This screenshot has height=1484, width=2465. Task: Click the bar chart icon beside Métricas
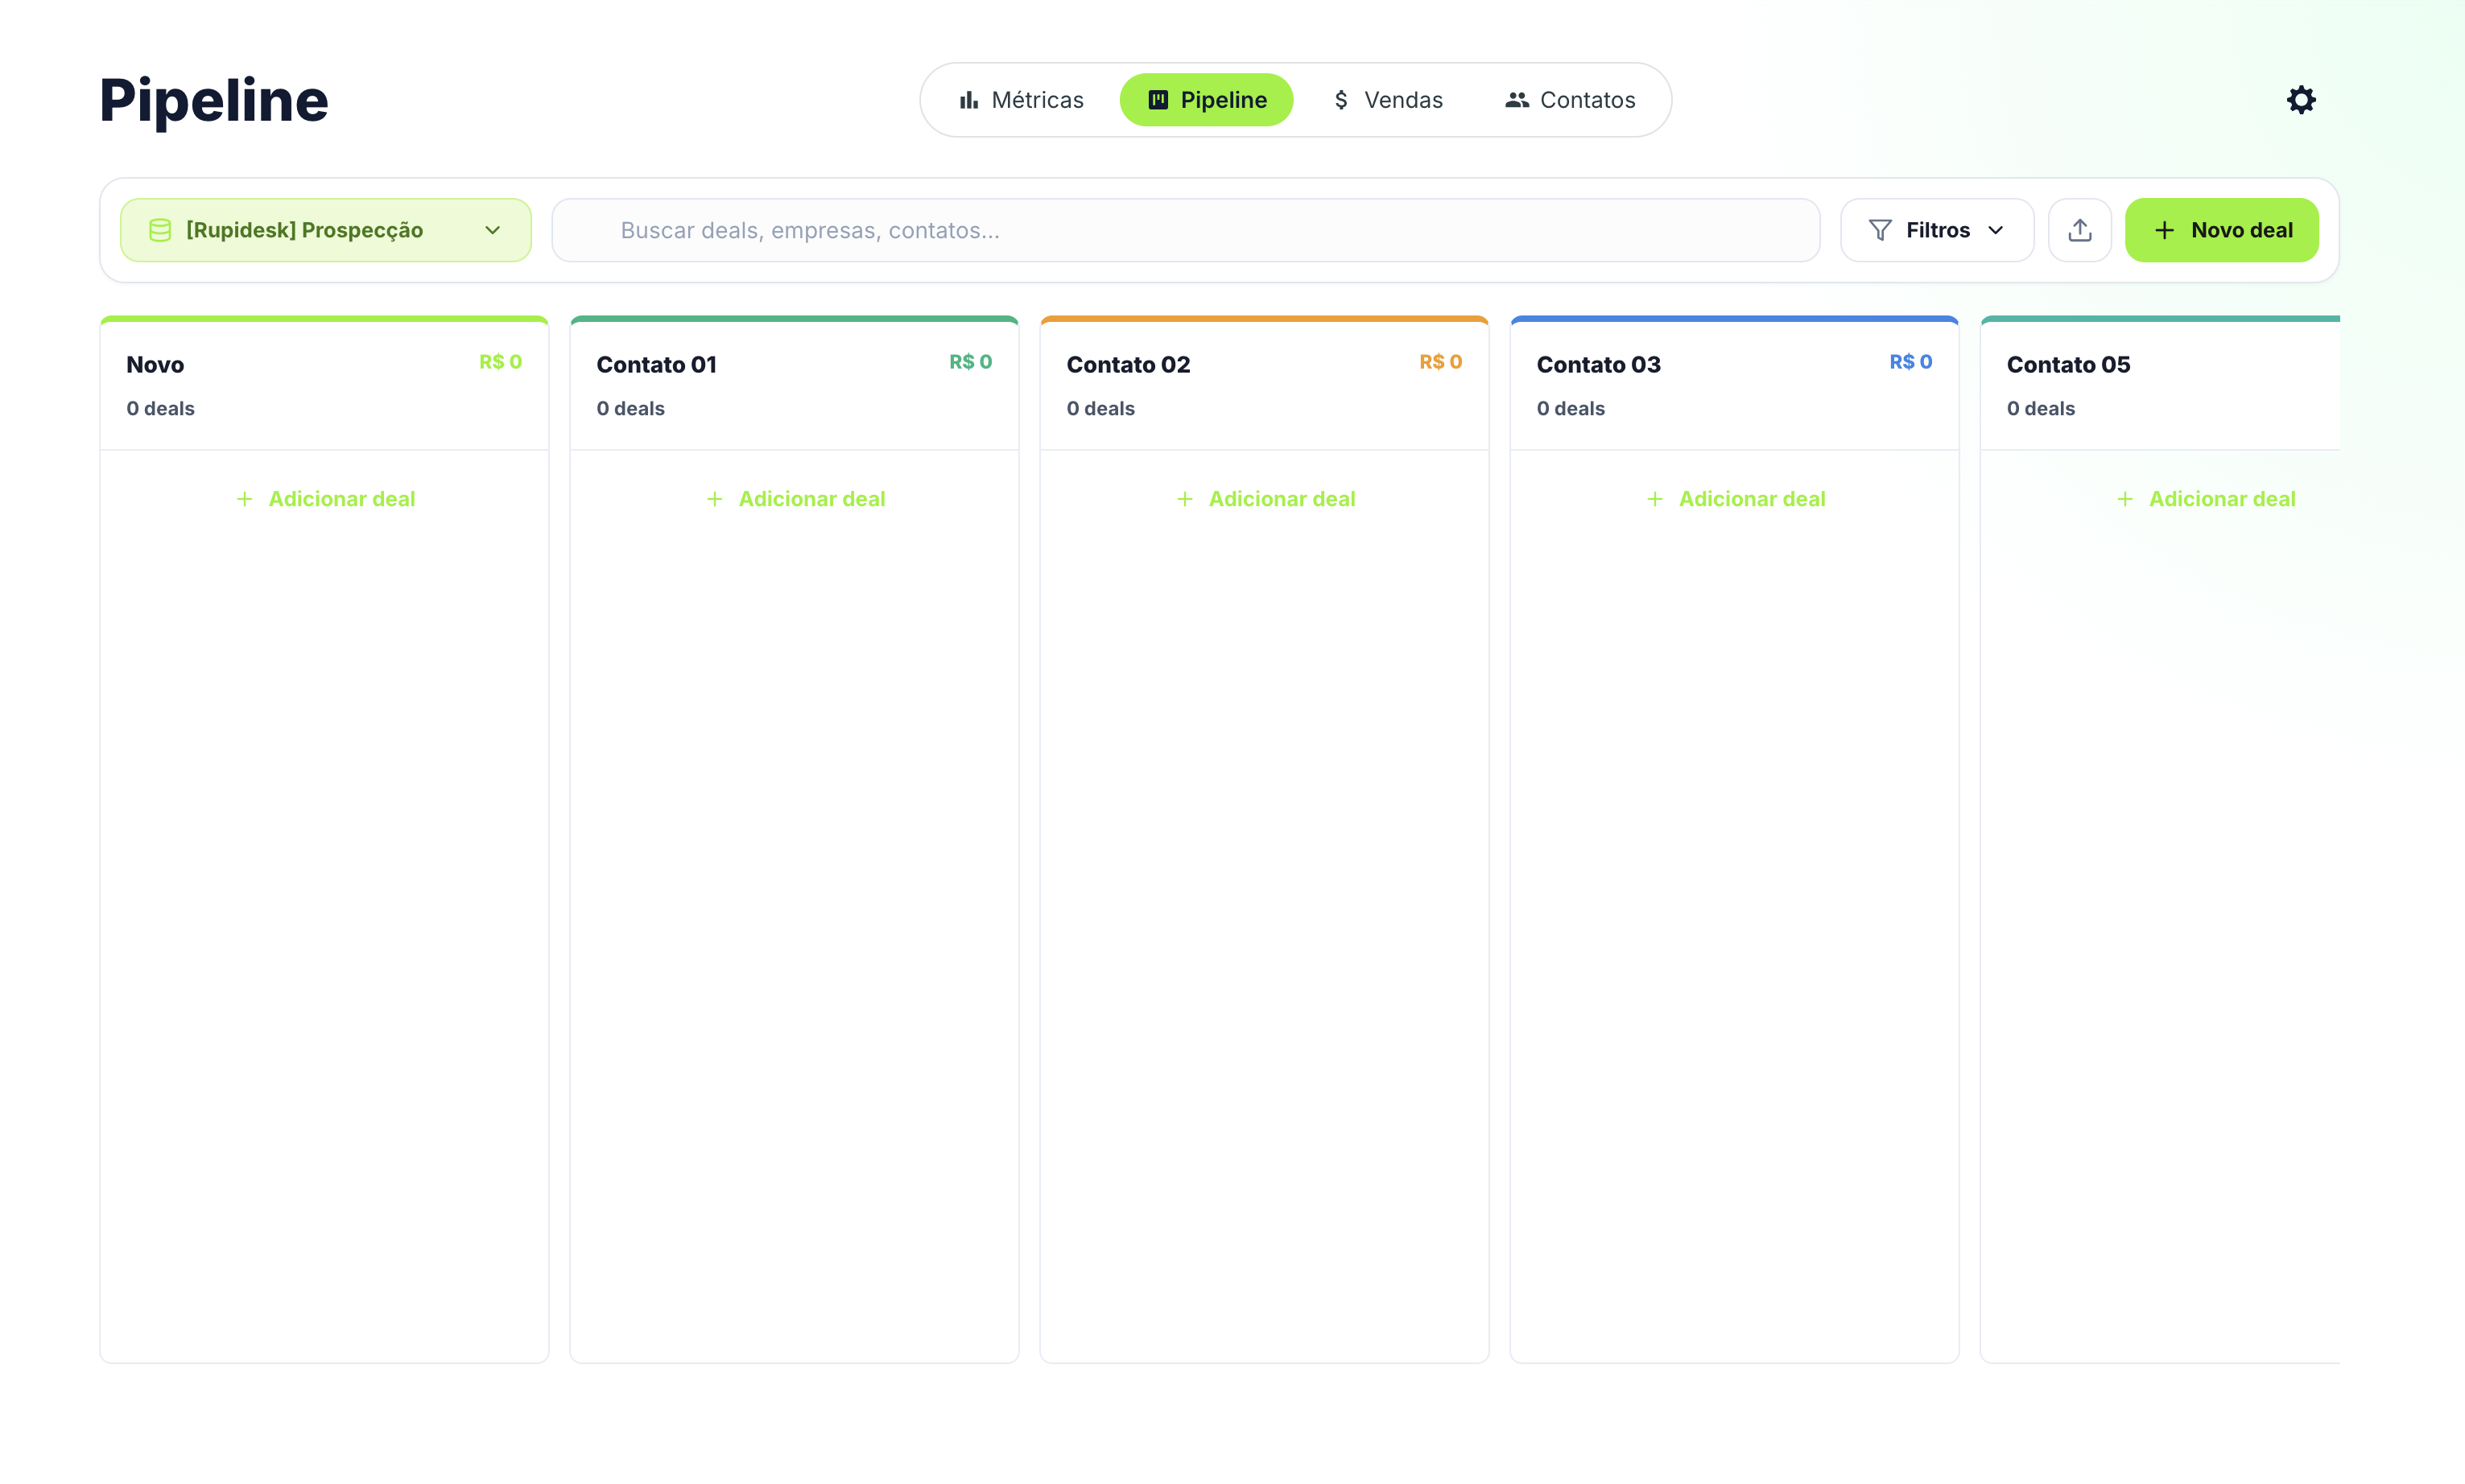coord(968,100)
